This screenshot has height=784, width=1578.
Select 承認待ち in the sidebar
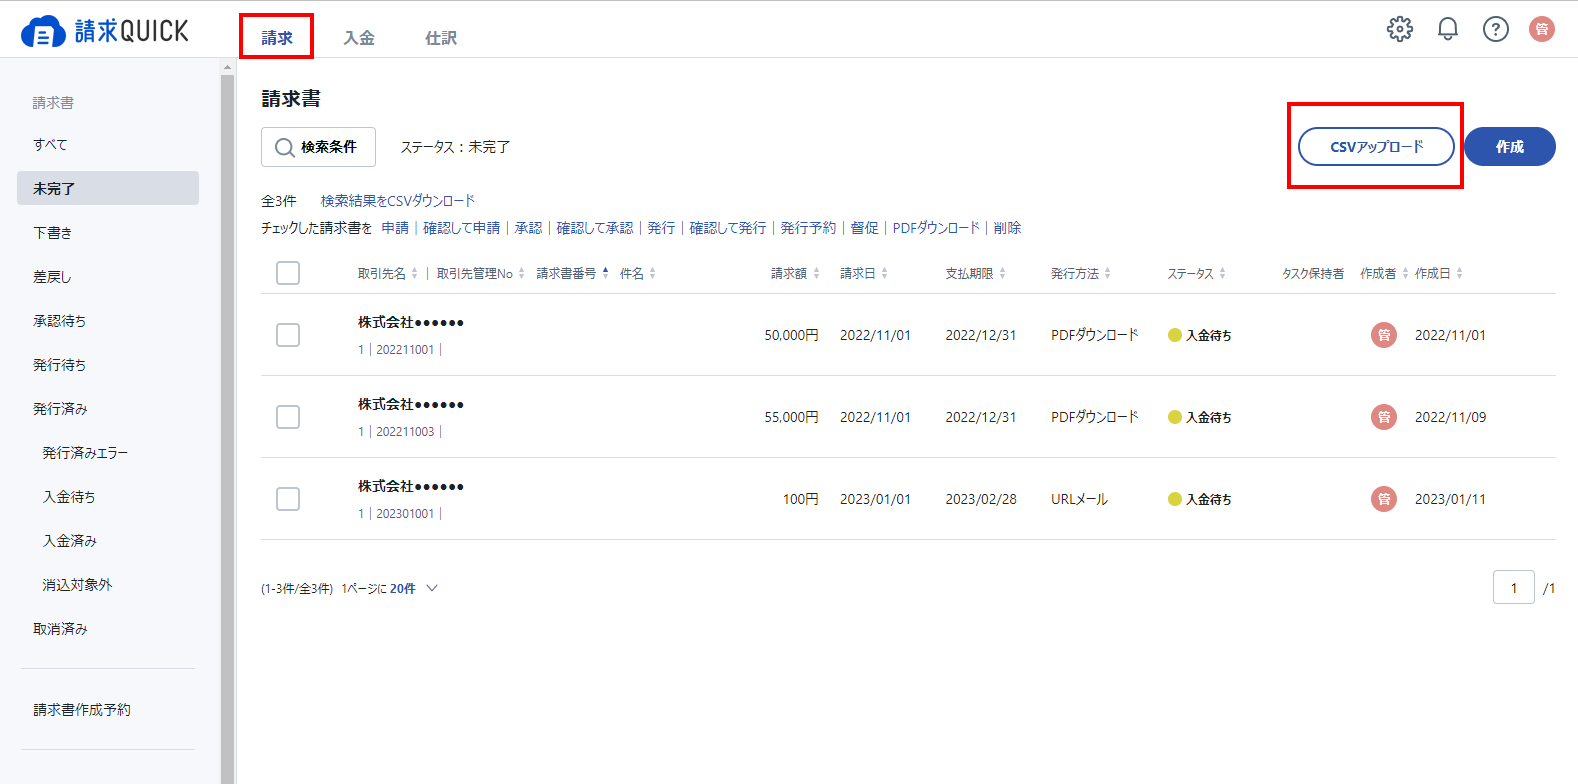pyautogui.click(x=108, y=320)
